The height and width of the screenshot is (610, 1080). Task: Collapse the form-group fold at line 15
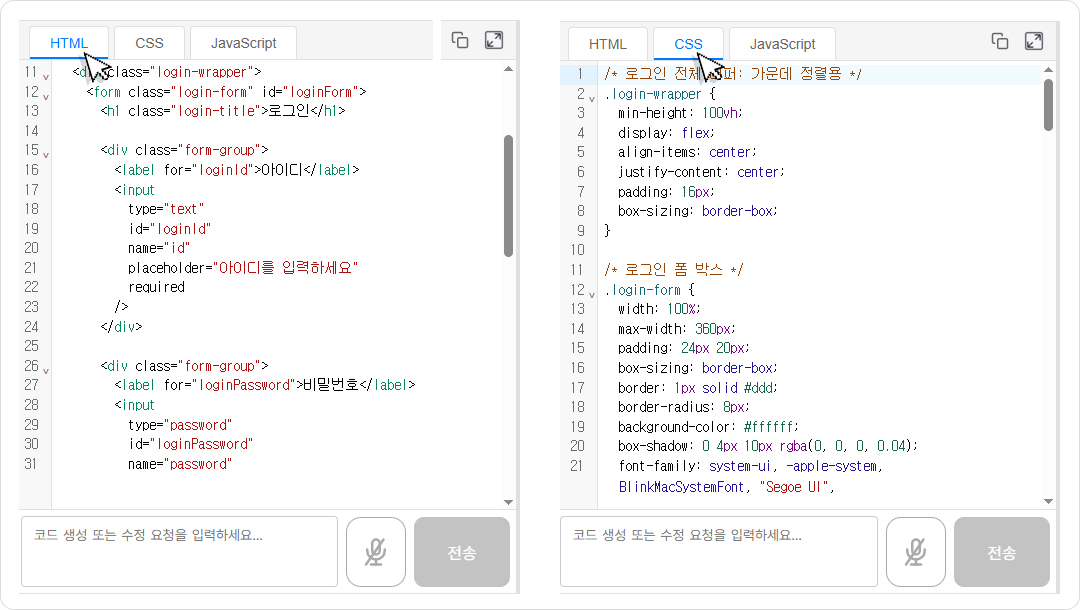[x=45, y=155]
